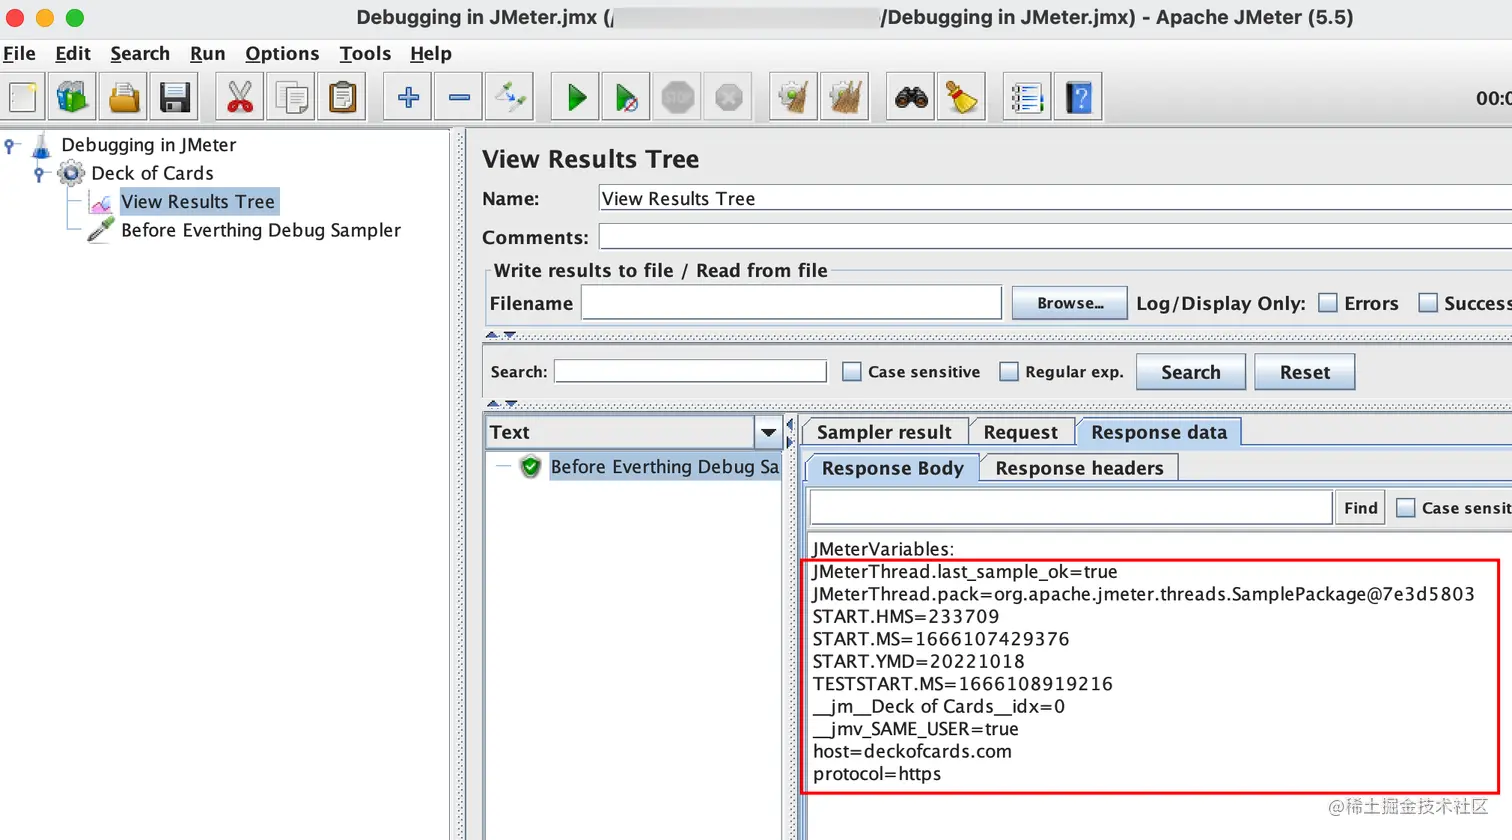Select the Debugging in JMeter test plan node
The height and width of the screenshot is (840, 1512).
click(x=149, y=145)
